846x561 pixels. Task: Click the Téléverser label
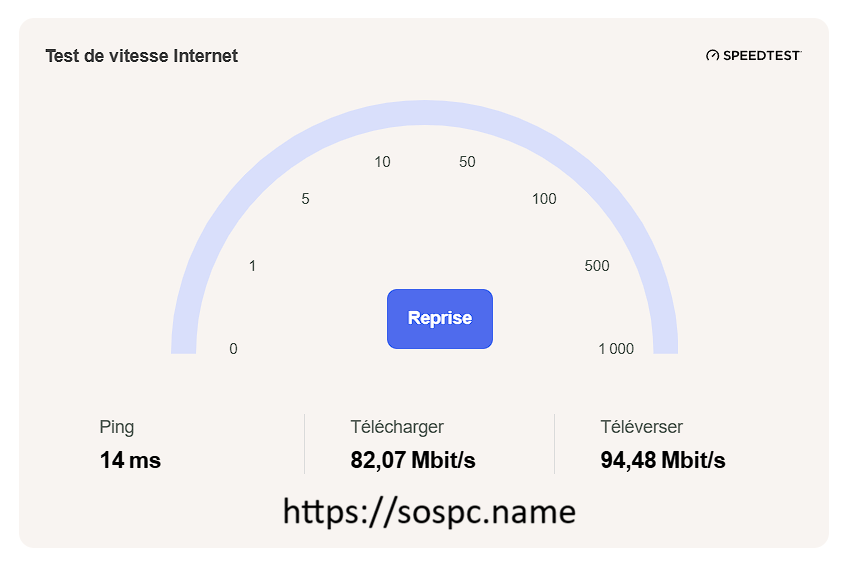[642, 427]
